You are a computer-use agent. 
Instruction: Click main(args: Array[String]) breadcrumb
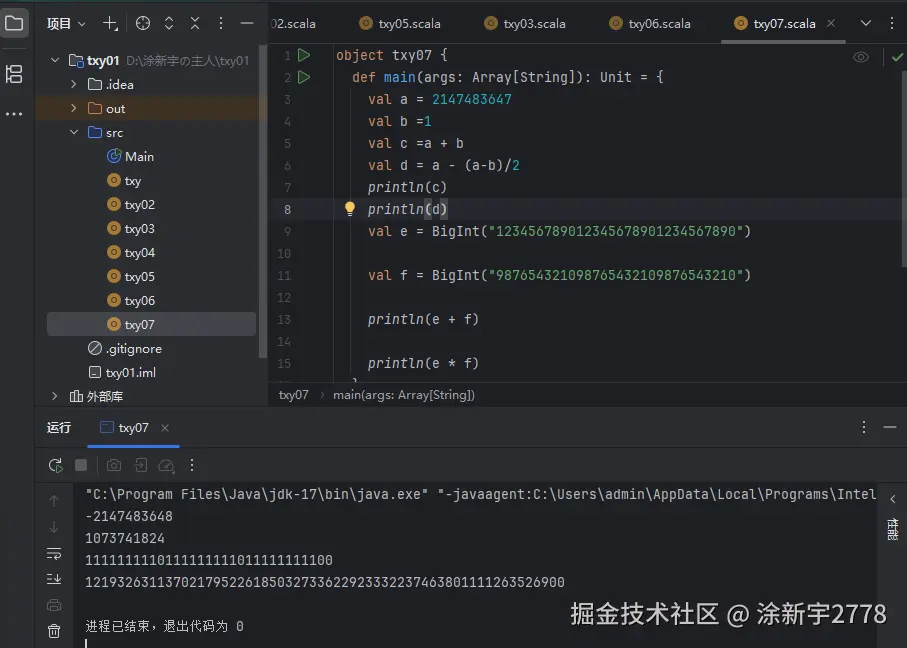coord(404,395)
